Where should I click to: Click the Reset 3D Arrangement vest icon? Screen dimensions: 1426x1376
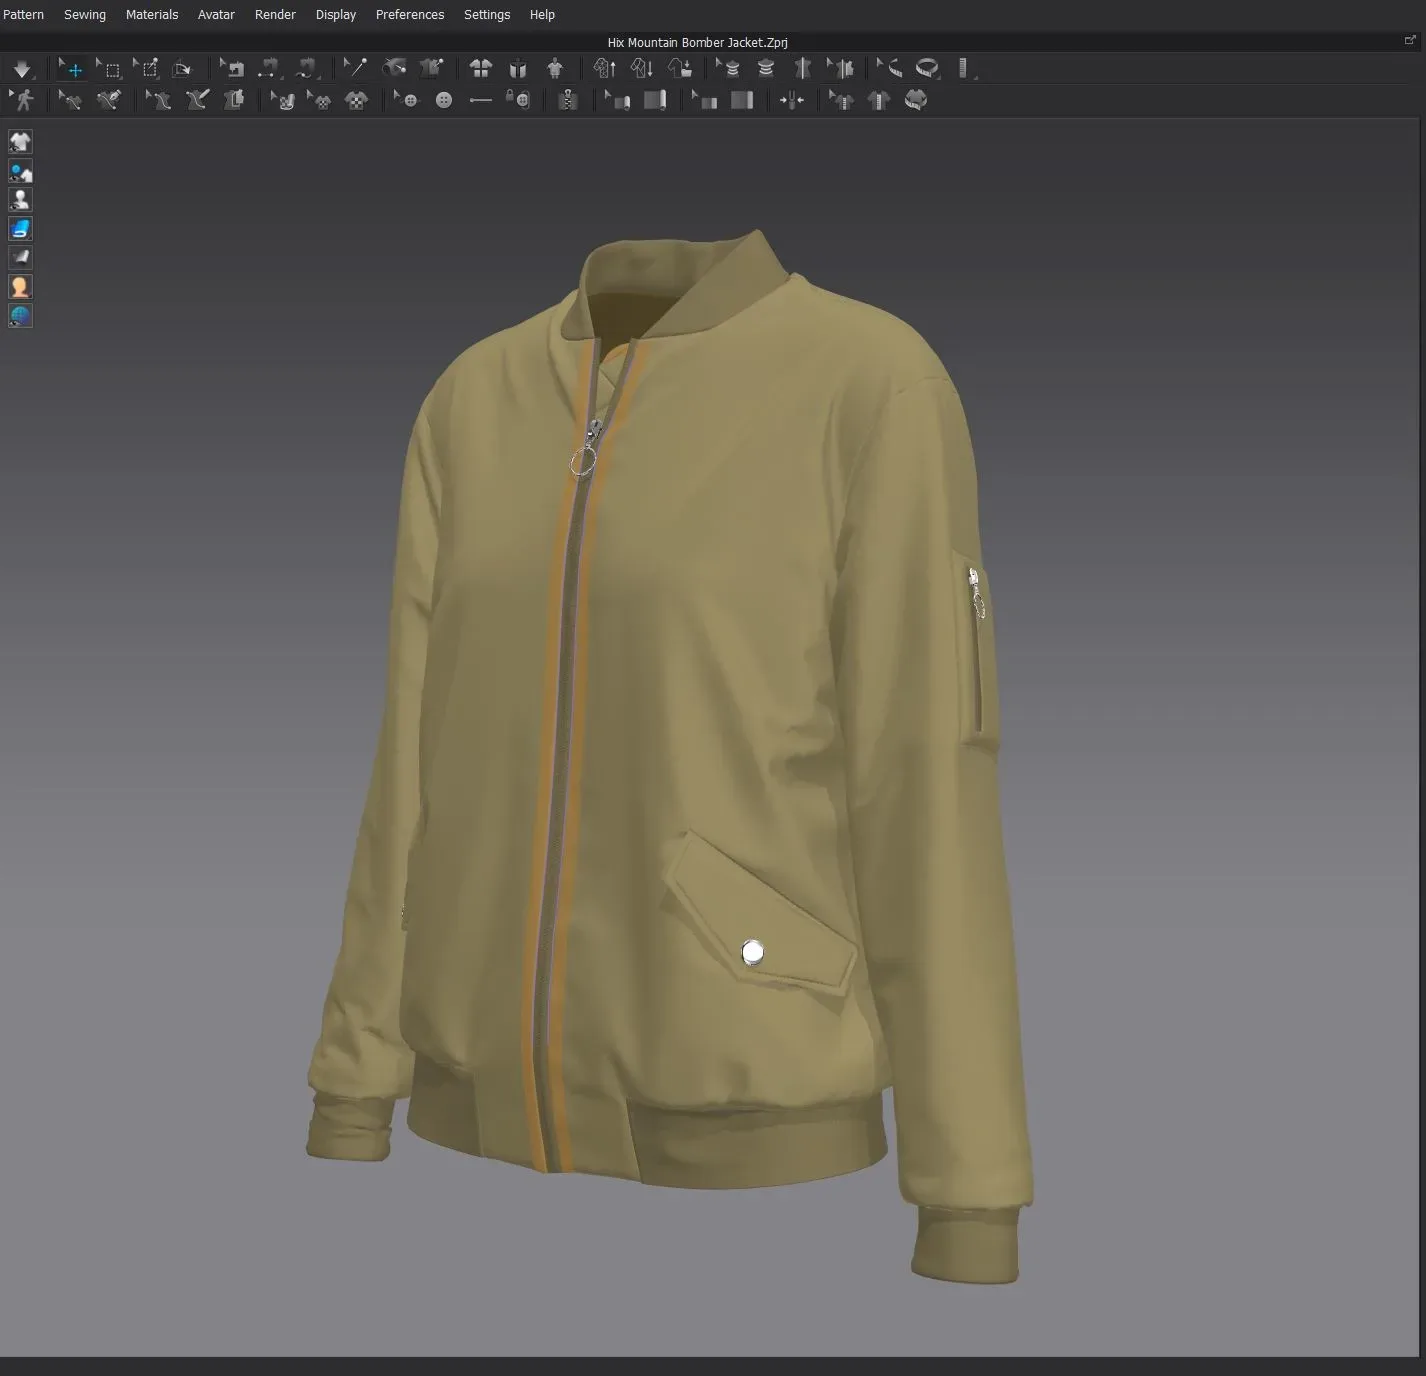pyautogui.click(x=518, y=68)
